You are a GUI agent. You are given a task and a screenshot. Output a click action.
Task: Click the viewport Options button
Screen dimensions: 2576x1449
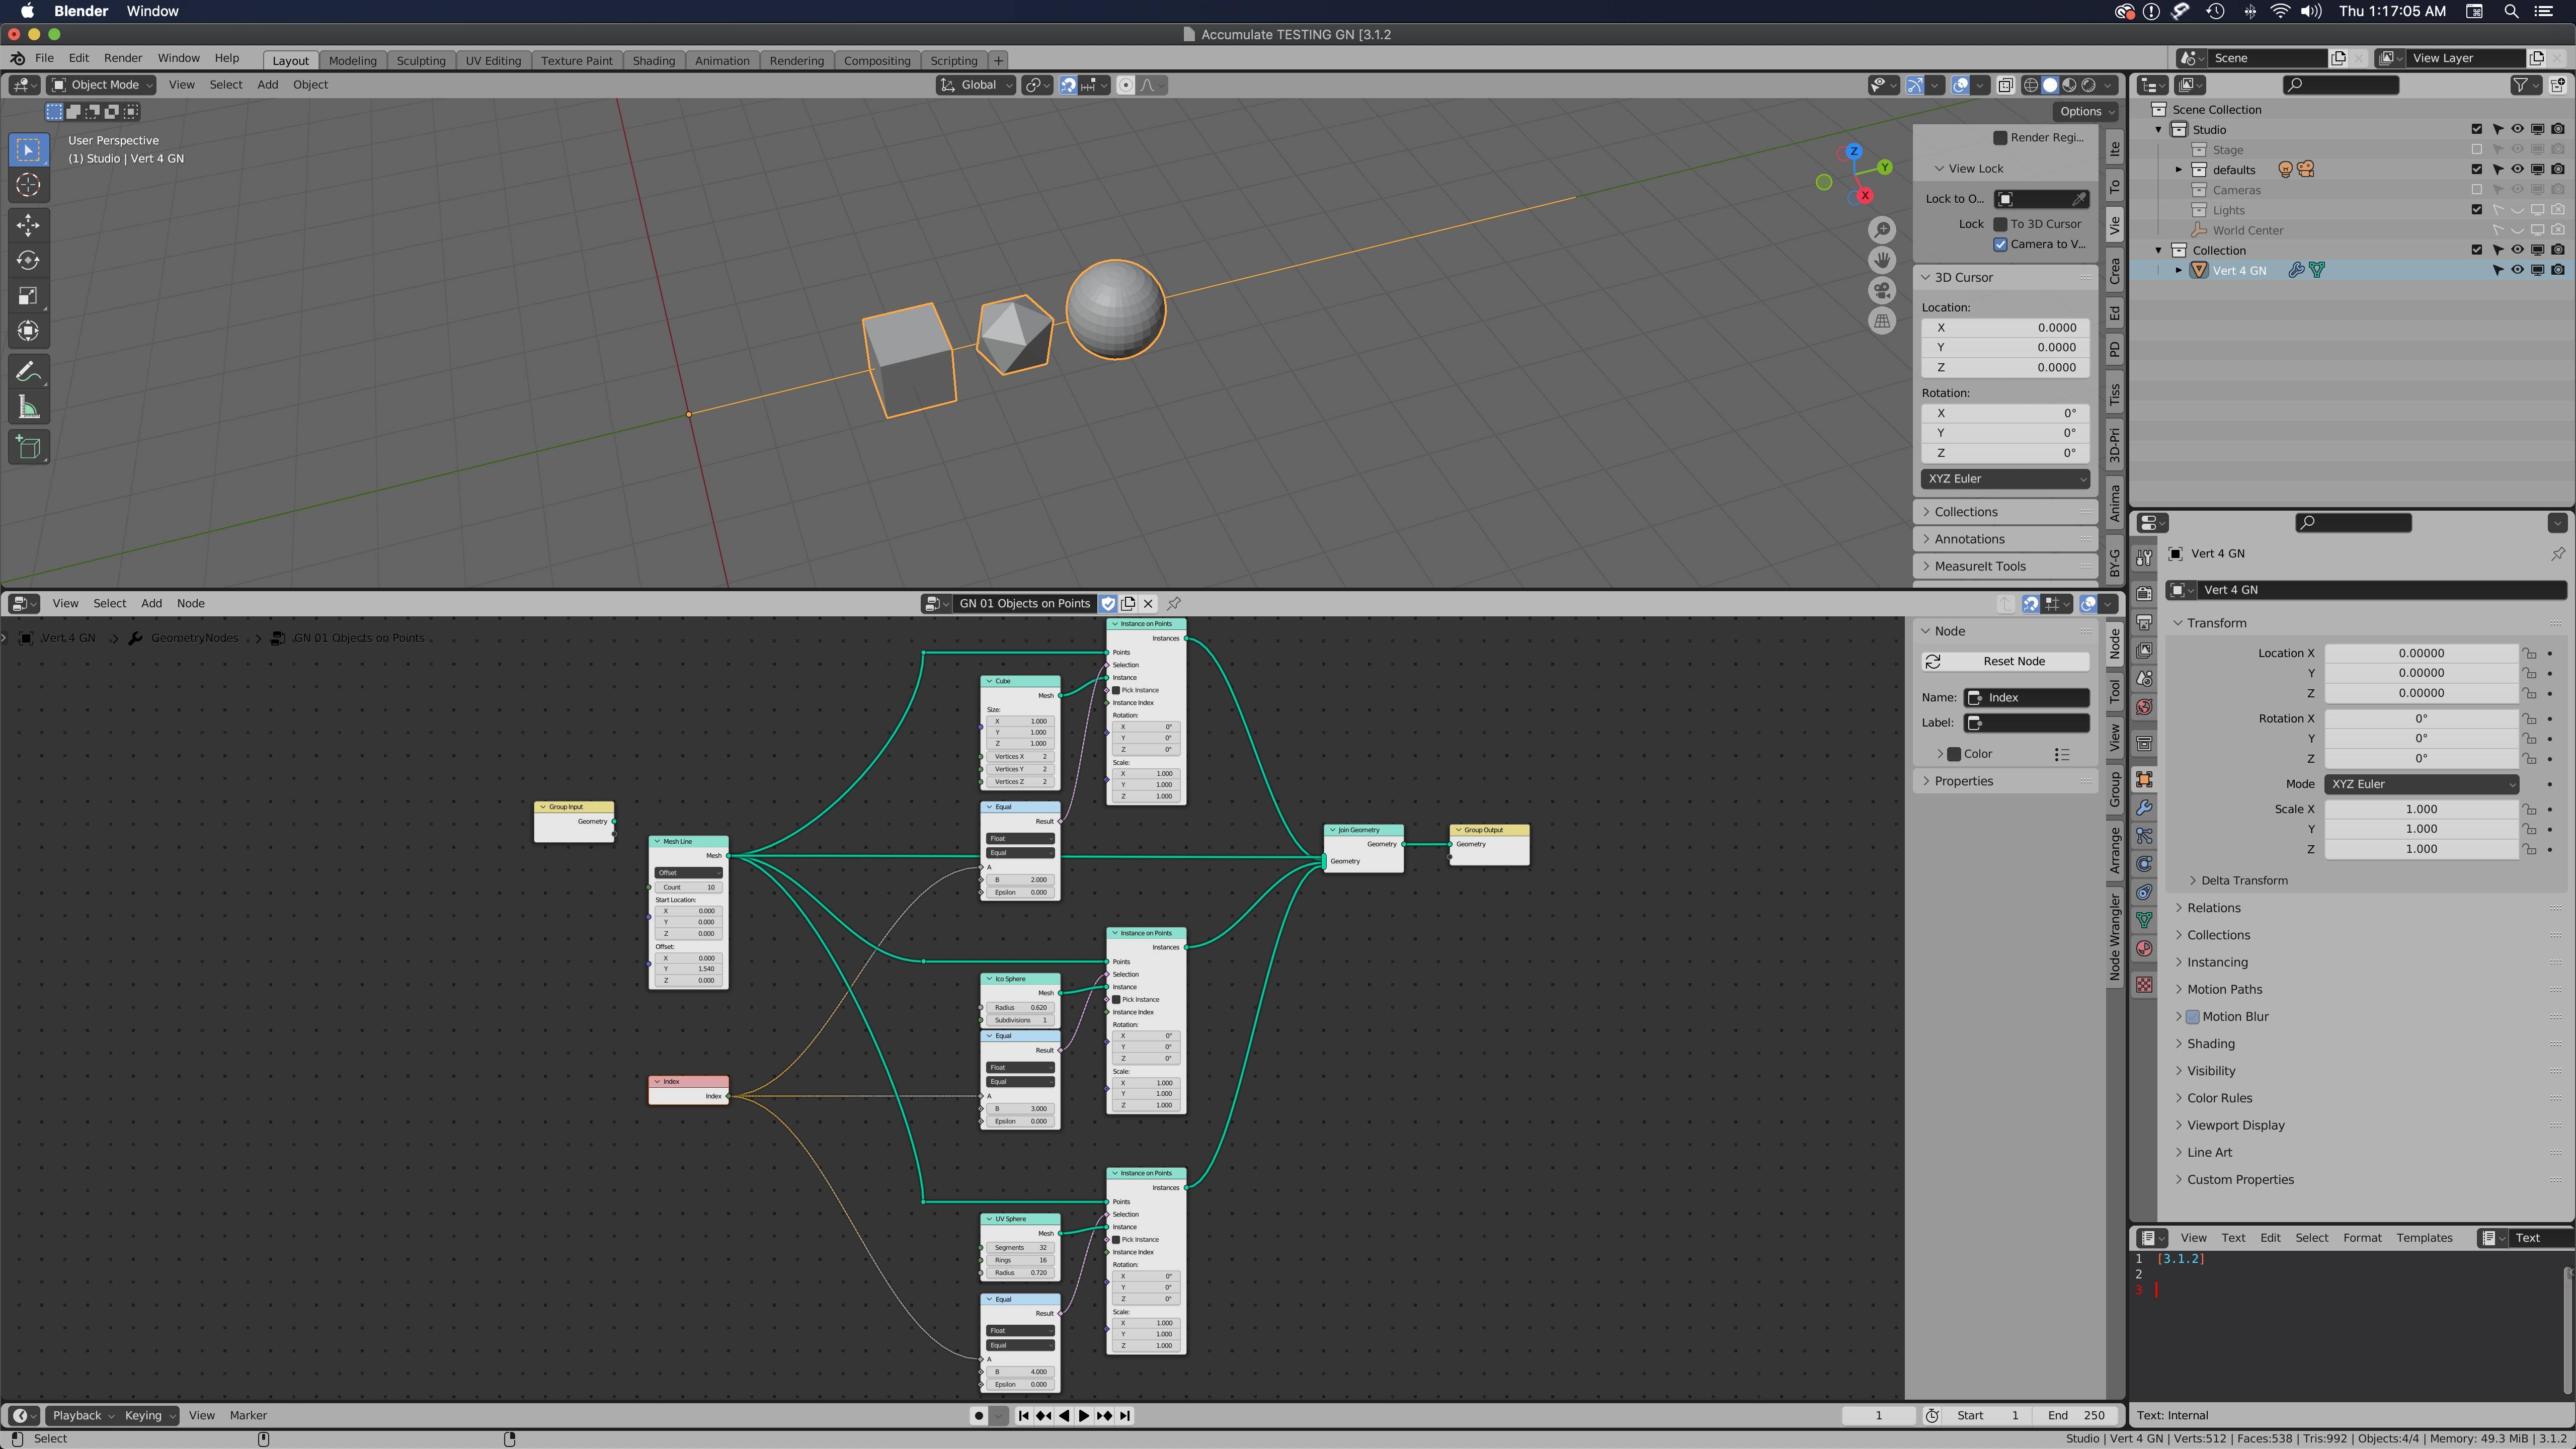point(2085,111)
